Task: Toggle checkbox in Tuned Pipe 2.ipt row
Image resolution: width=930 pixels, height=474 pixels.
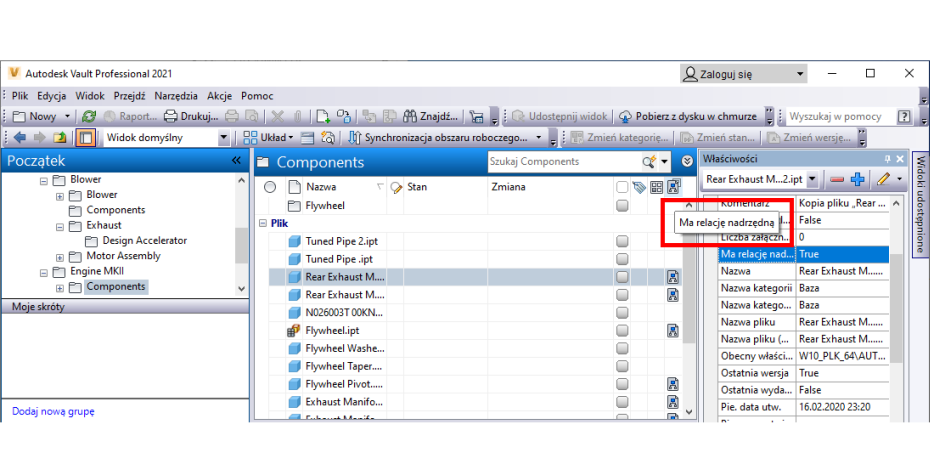Action: click(622, 241)
